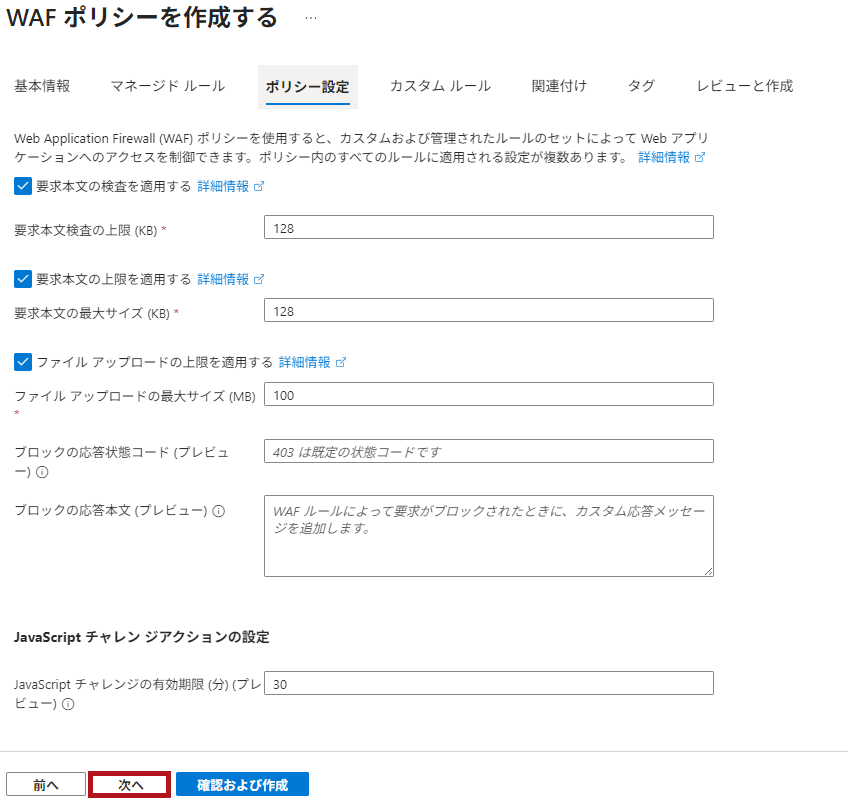Select the 関連付け tab

(x=559, y=86)
